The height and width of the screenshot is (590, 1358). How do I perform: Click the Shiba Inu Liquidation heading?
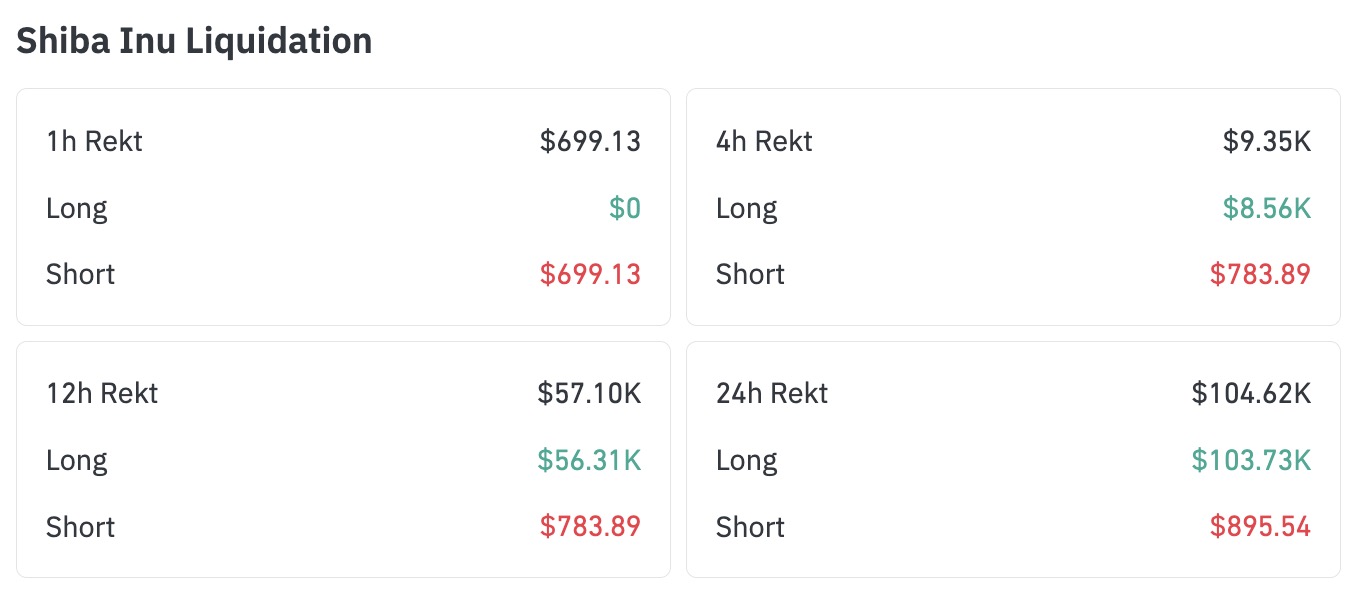pyautogui.click(x=194, y=40)
